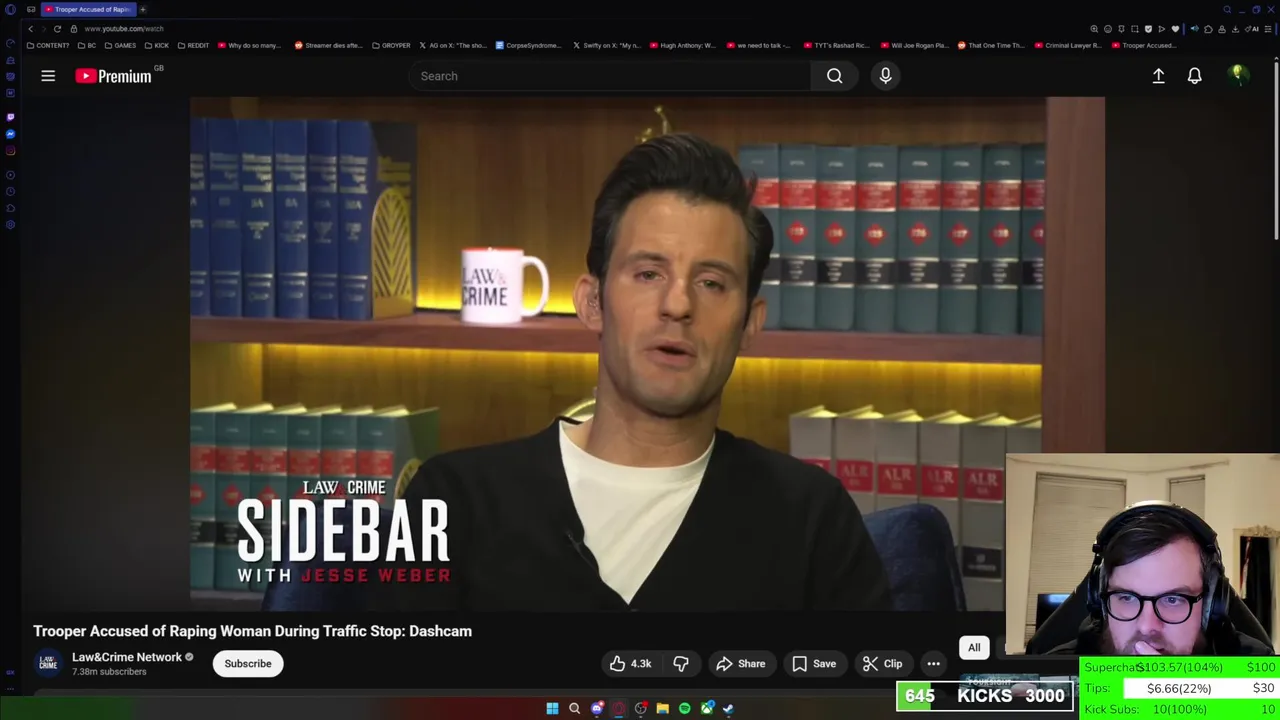Toggle the tab mute speaker icon

click(1194, 29)
